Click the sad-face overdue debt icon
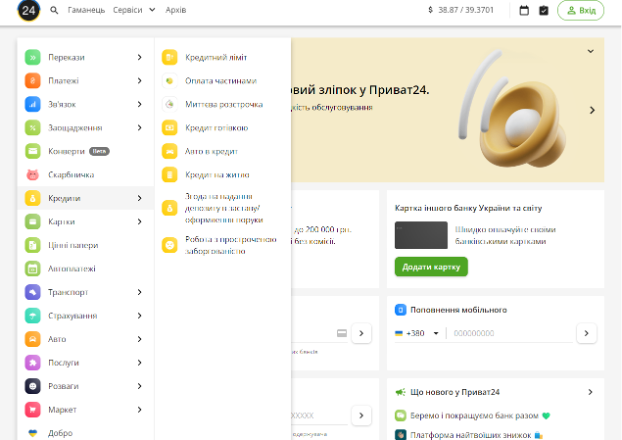This screenshot has height=440, width=622. click(x=169, y=245)
